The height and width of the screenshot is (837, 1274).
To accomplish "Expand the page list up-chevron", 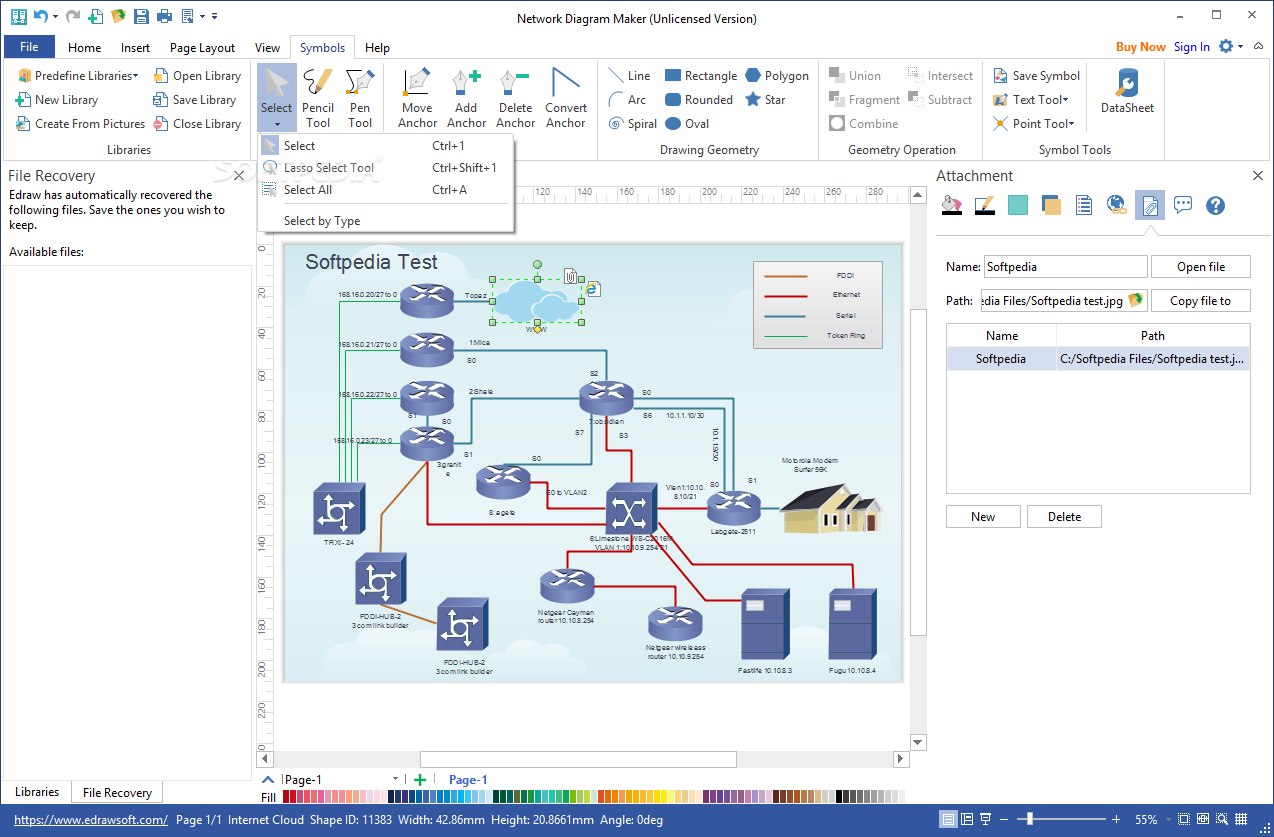I will coord(267,779).
